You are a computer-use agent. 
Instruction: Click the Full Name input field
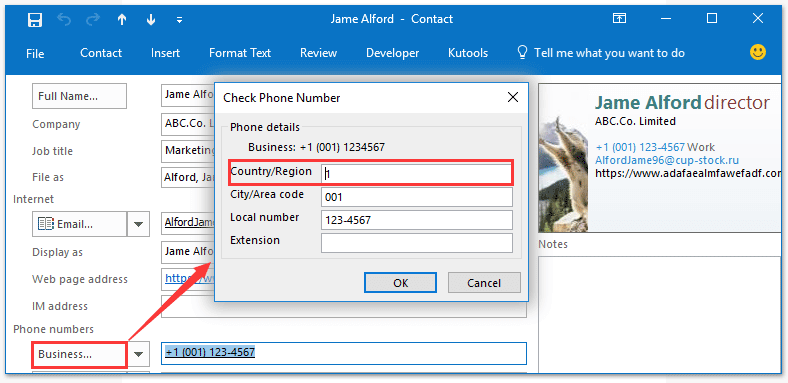[188, 95]
